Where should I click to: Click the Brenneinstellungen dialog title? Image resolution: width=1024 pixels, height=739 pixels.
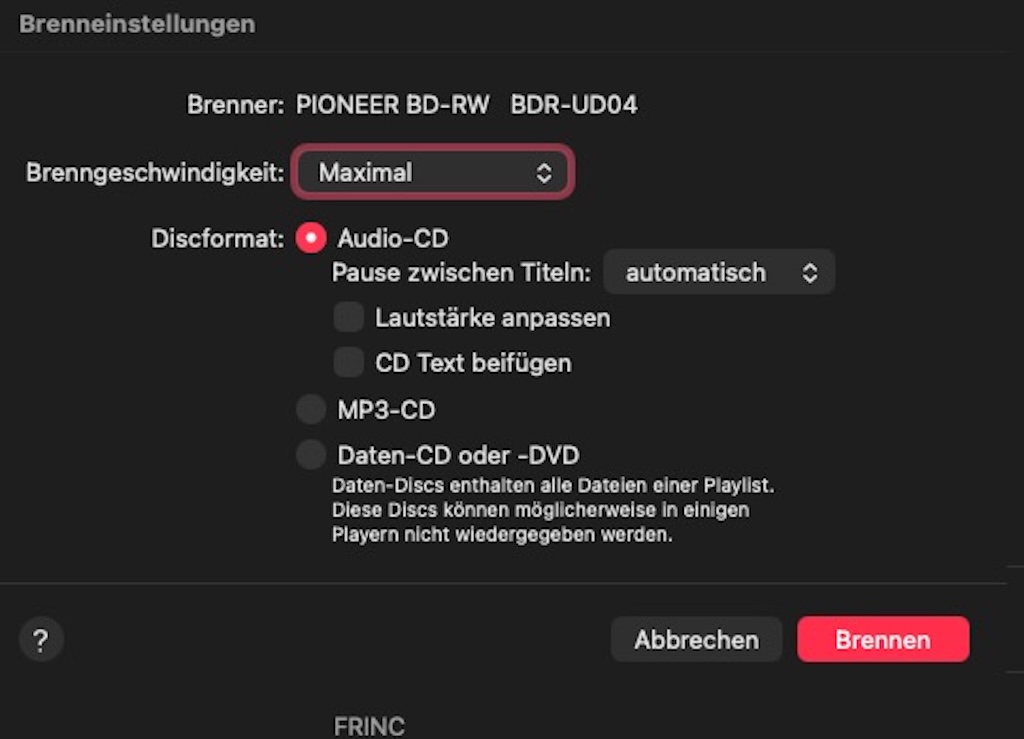pyautogui.click(x=137, y=24)
